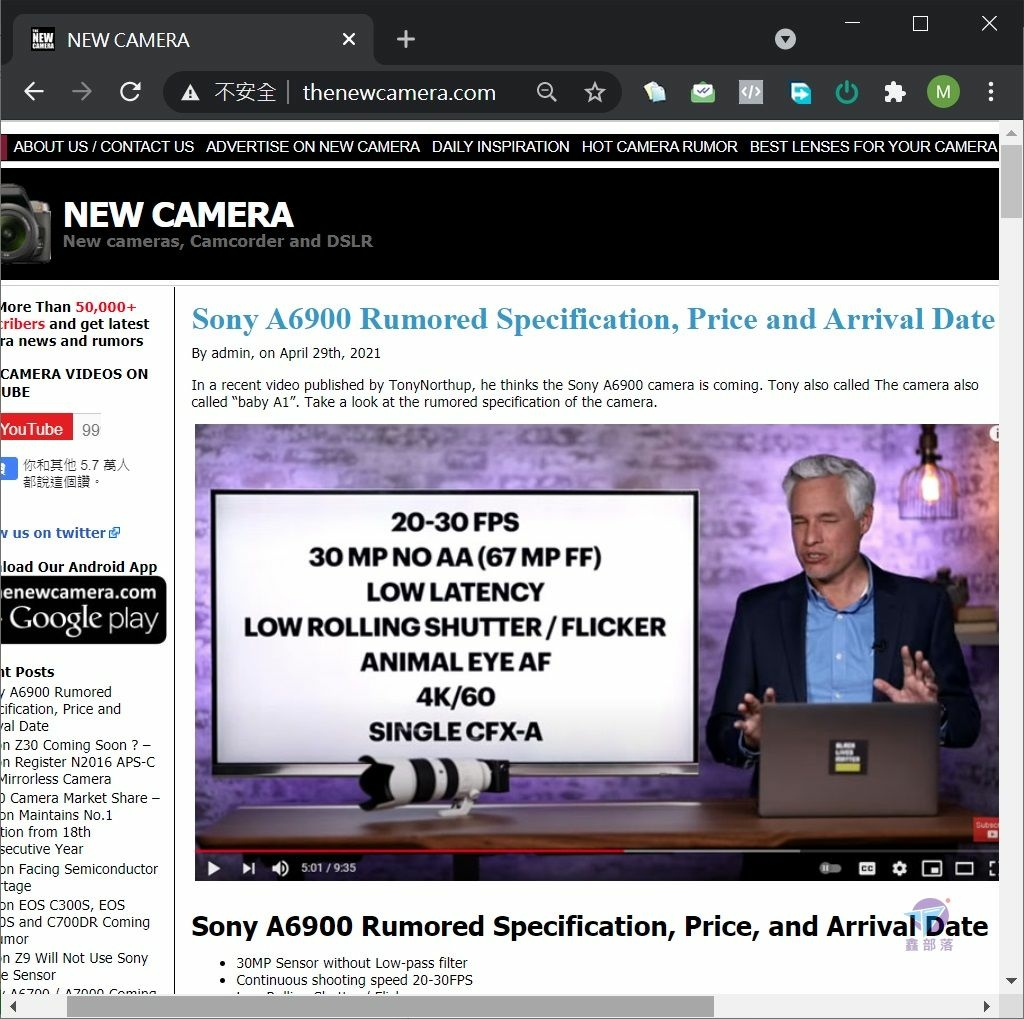Click '30MP Sensor without Low-pass filter' bullet
Viewport: 1024px width, 1019px height.
pyautogui.click(x=351, y=963)
